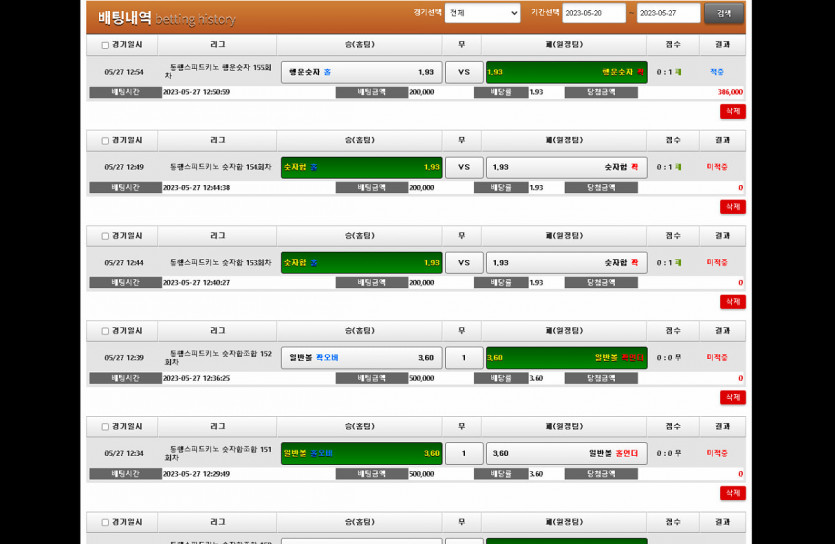Enable the 경기일시 checkbox for the 151회차 bet
The image size is (835, 544).
[105, 427]
